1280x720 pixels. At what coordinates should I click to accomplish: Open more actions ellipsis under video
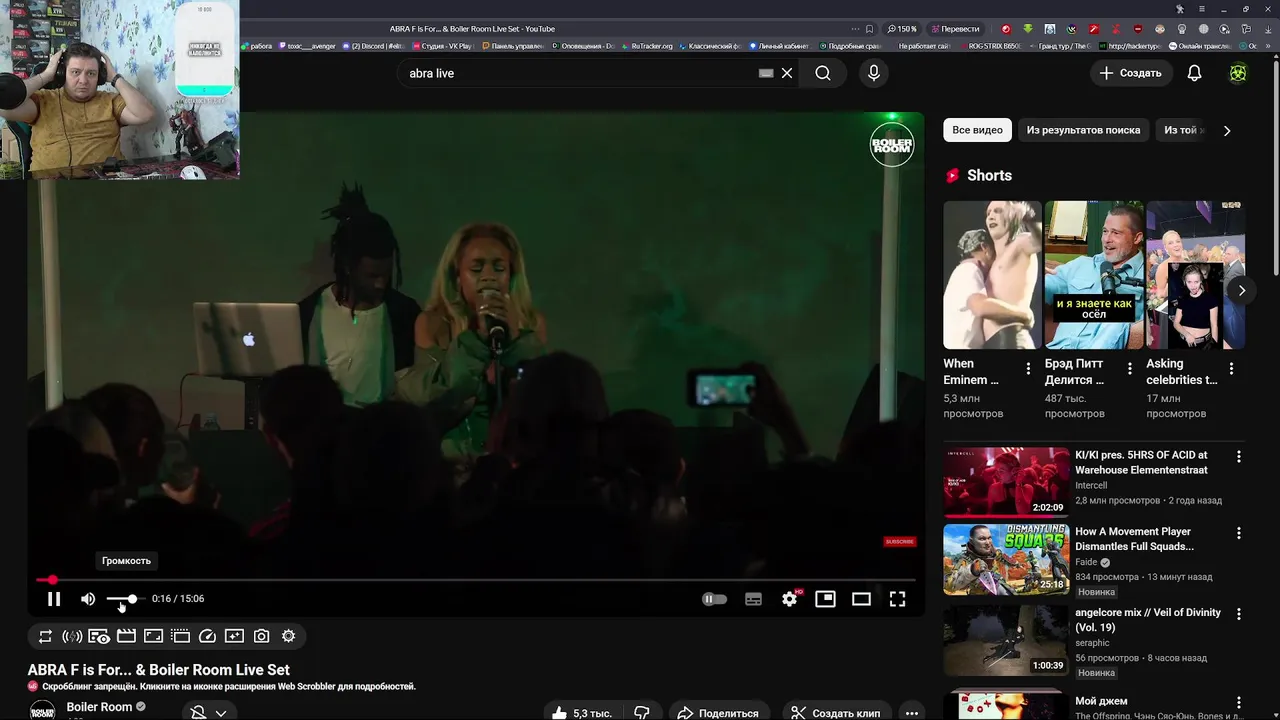911,713
